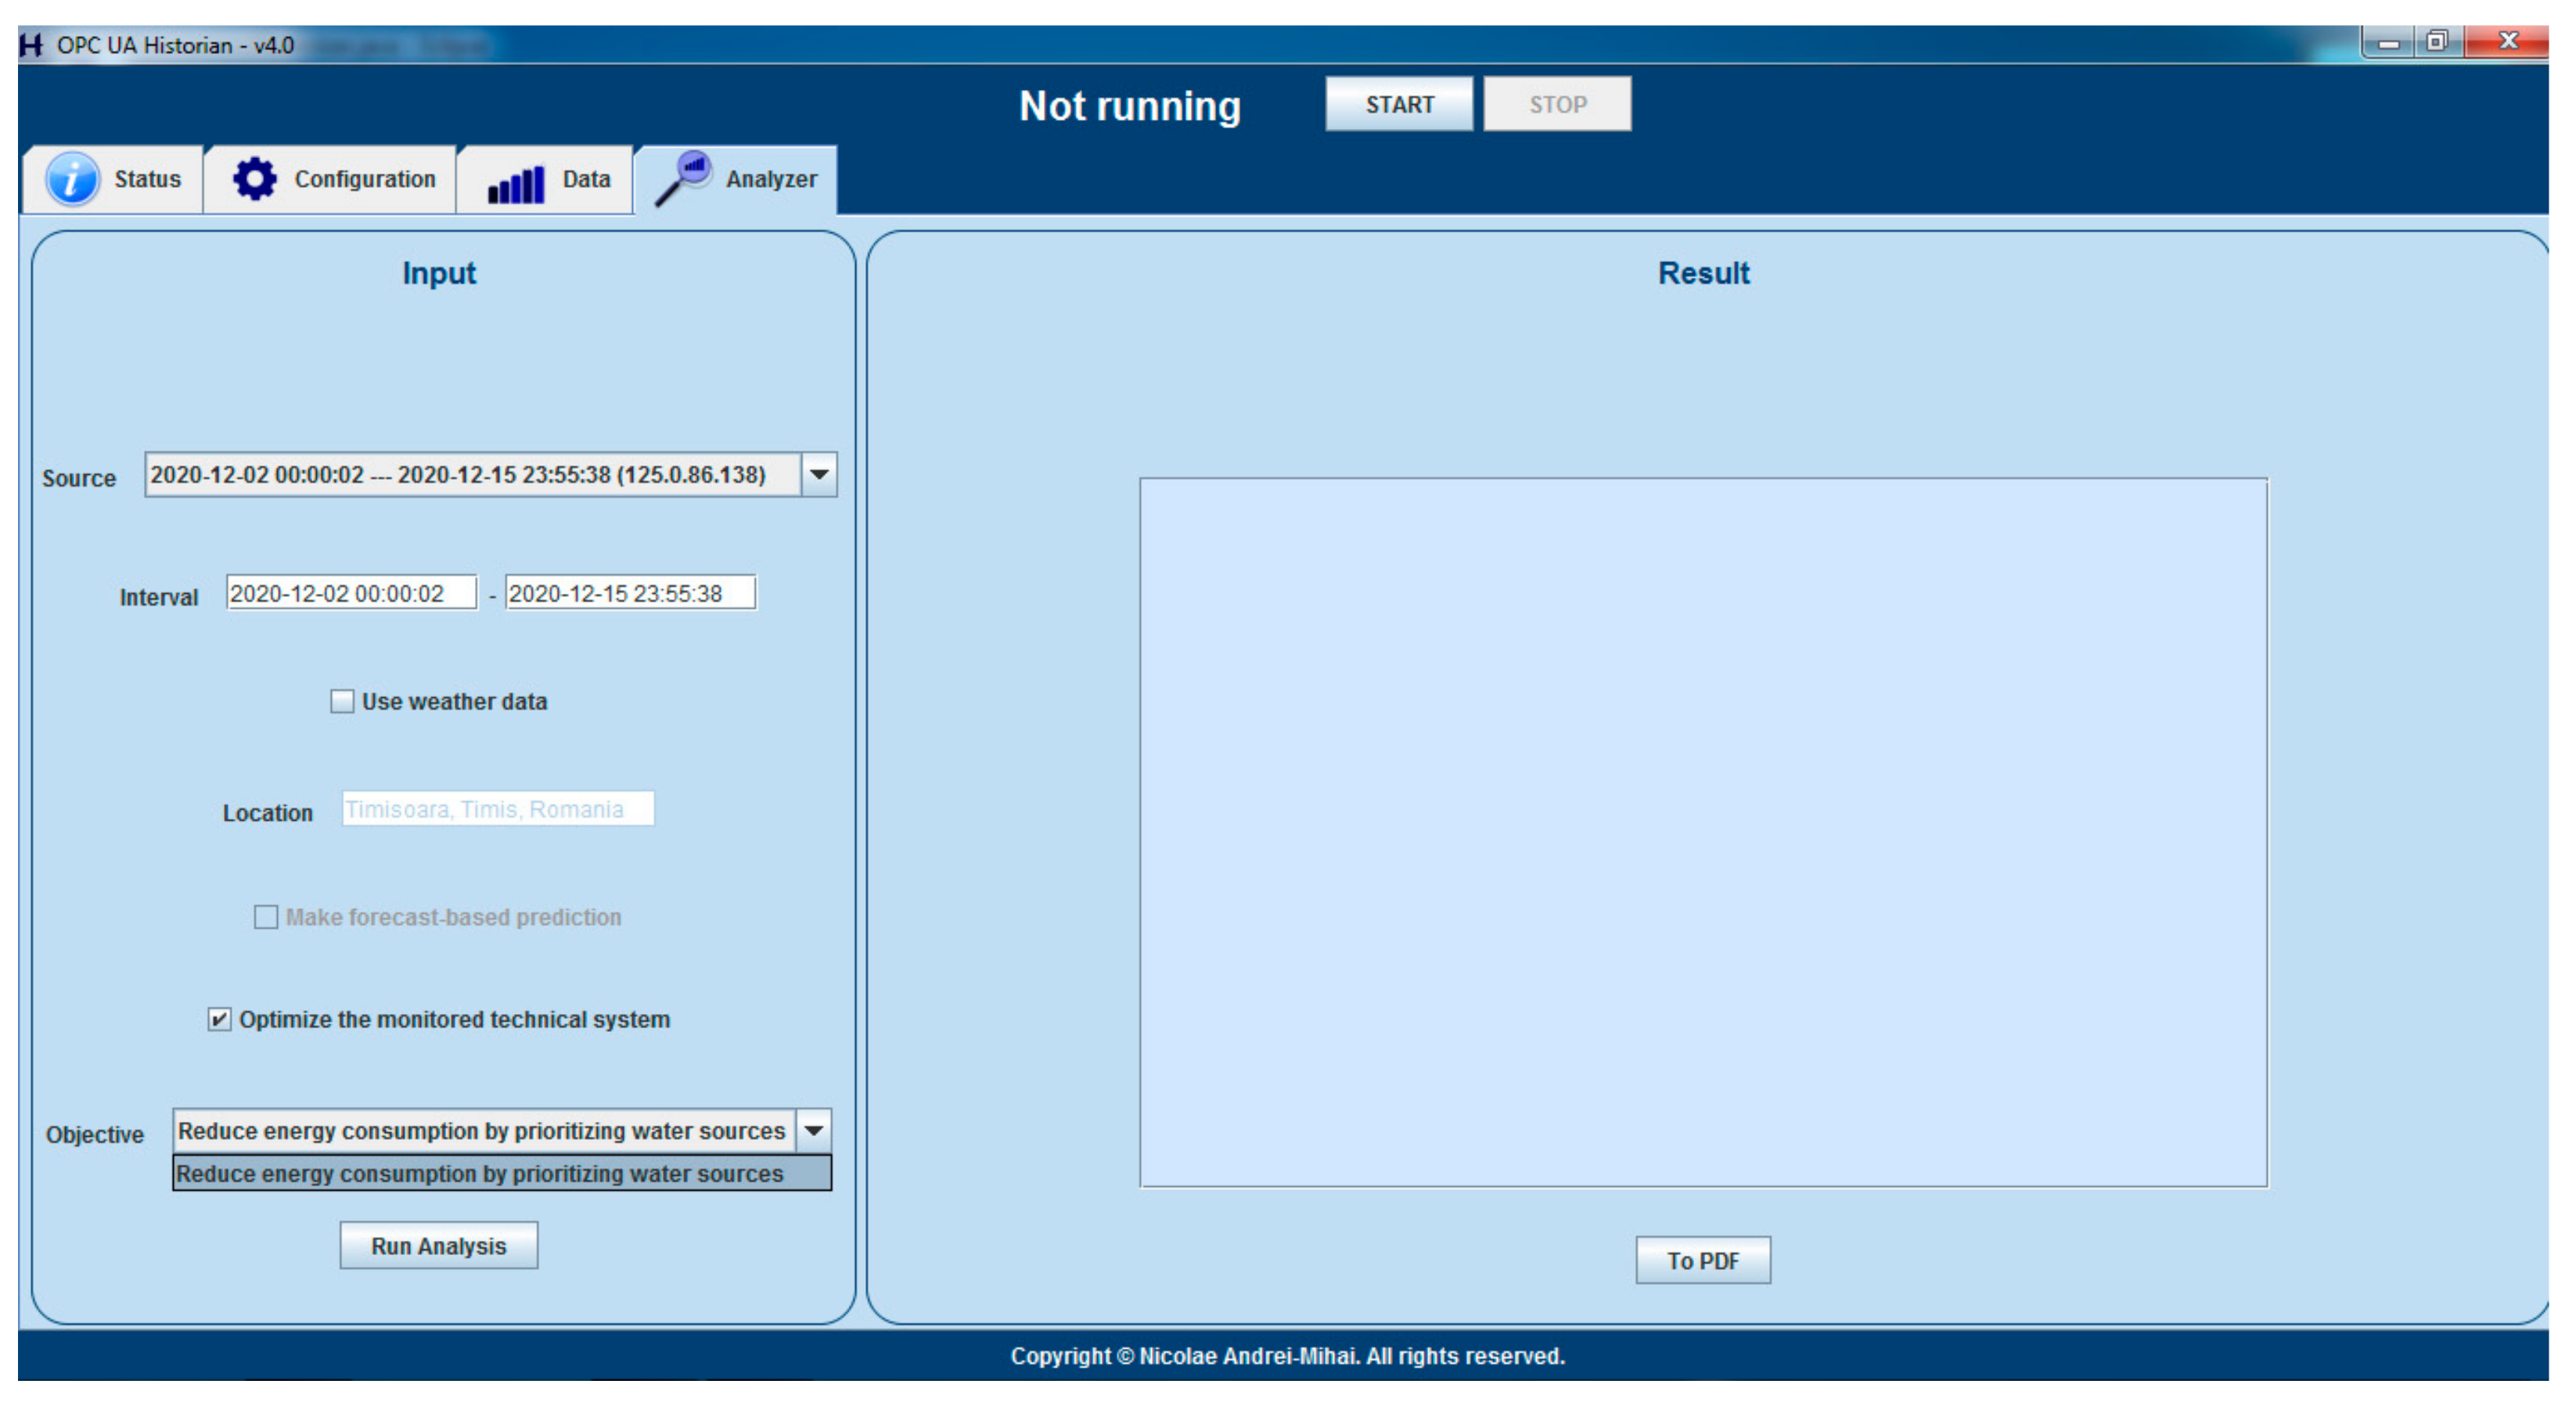Close the OPC UA Historian window
This screenshot has height=1402, width=2576.
tap(2506, 42)
